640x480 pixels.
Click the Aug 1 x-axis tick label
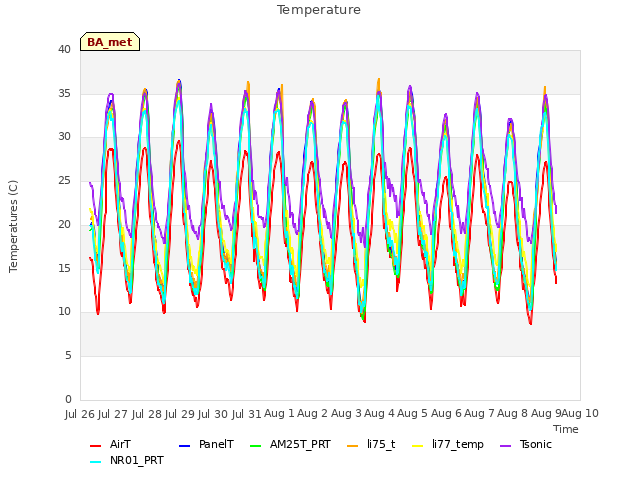(279, 414)
